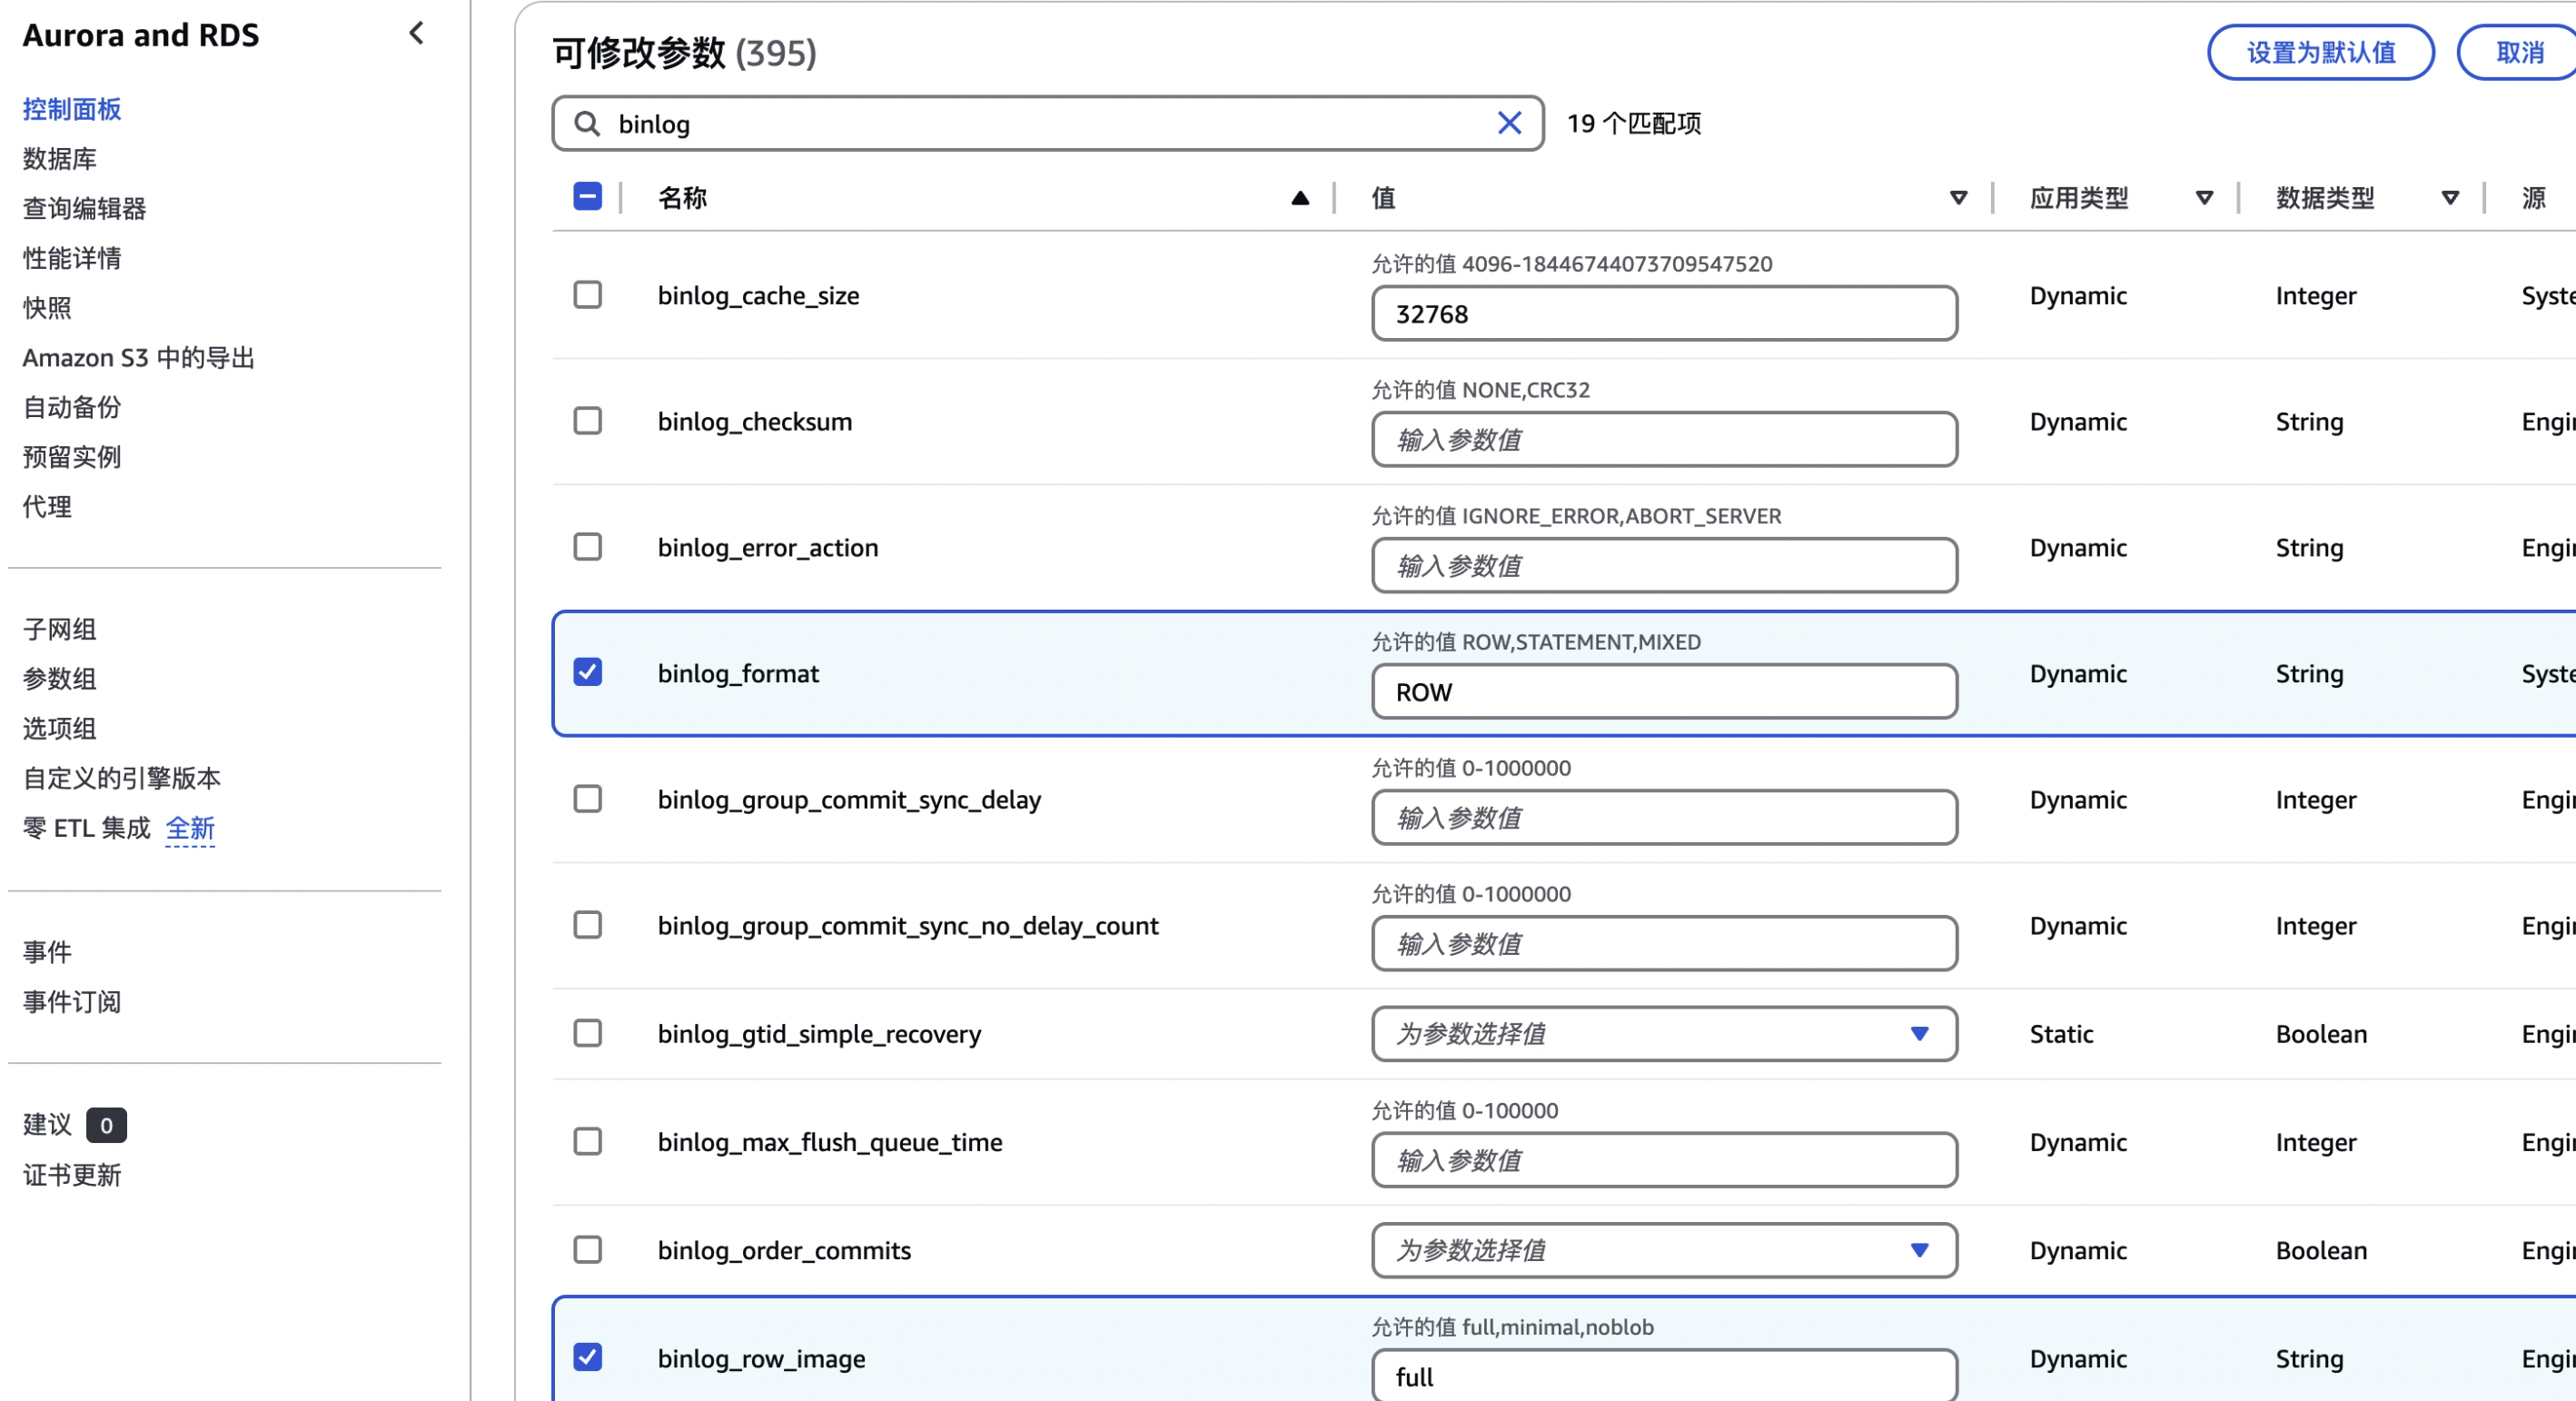
Task: Clear the binlog search text
Action: (1508, 123)
